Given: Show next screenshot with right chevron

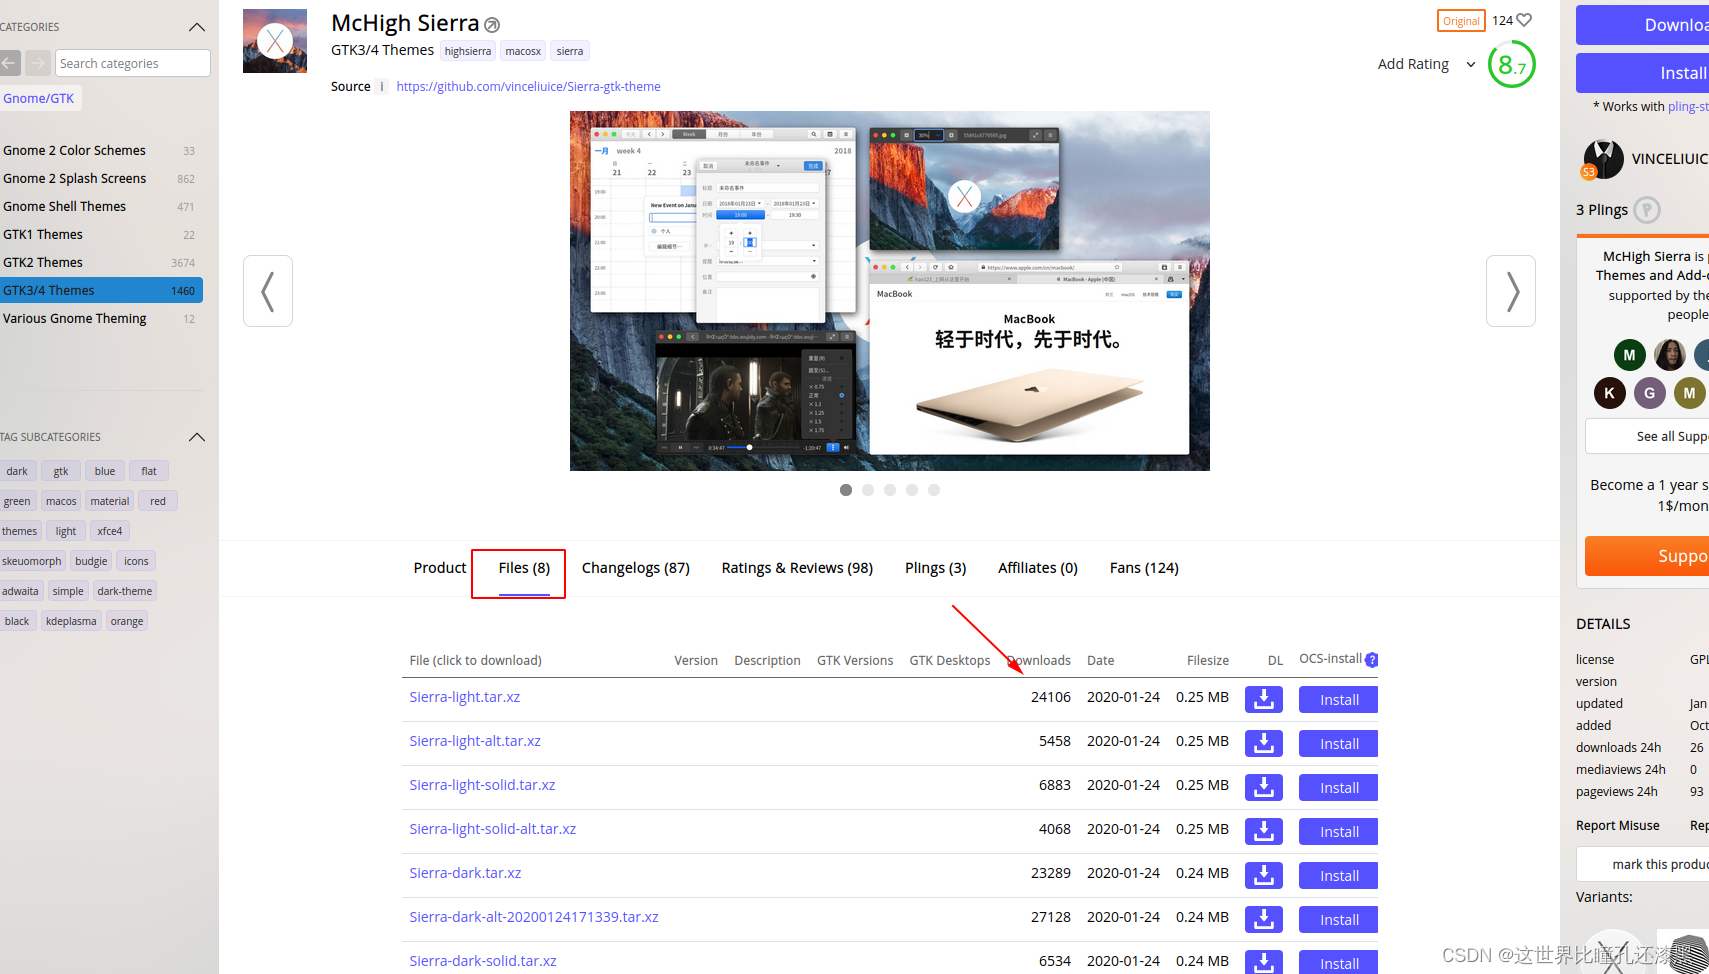Looking at the screenshot, I should click(x=1511, y=291).
